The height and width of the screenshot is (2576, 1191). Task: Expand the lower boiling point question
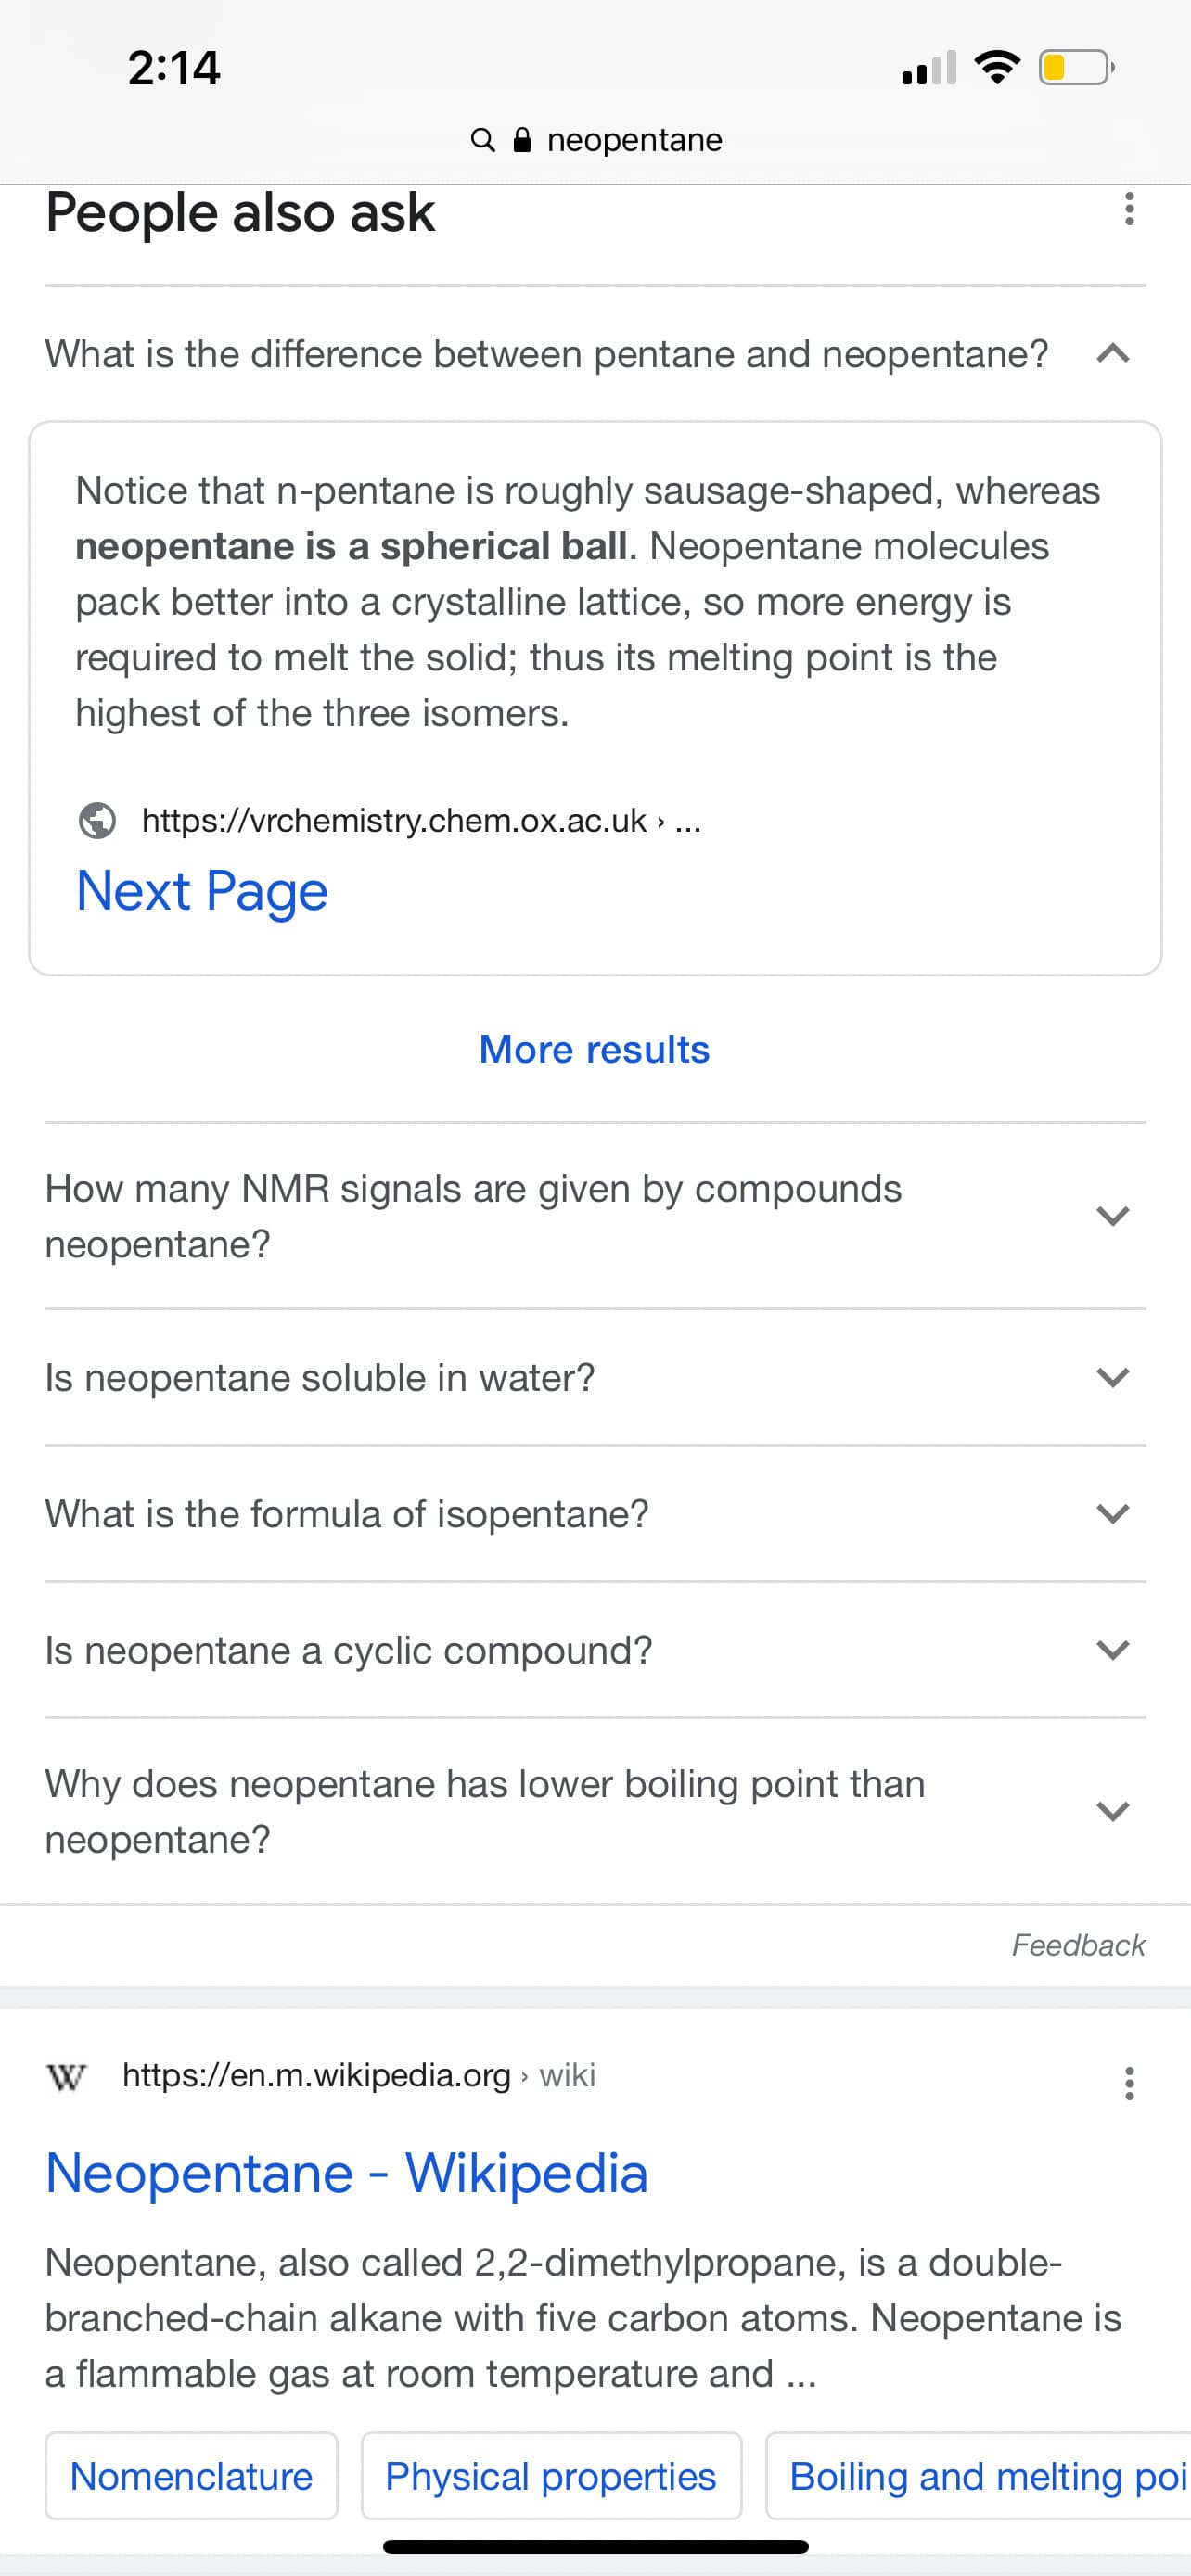pos(595,1811)
